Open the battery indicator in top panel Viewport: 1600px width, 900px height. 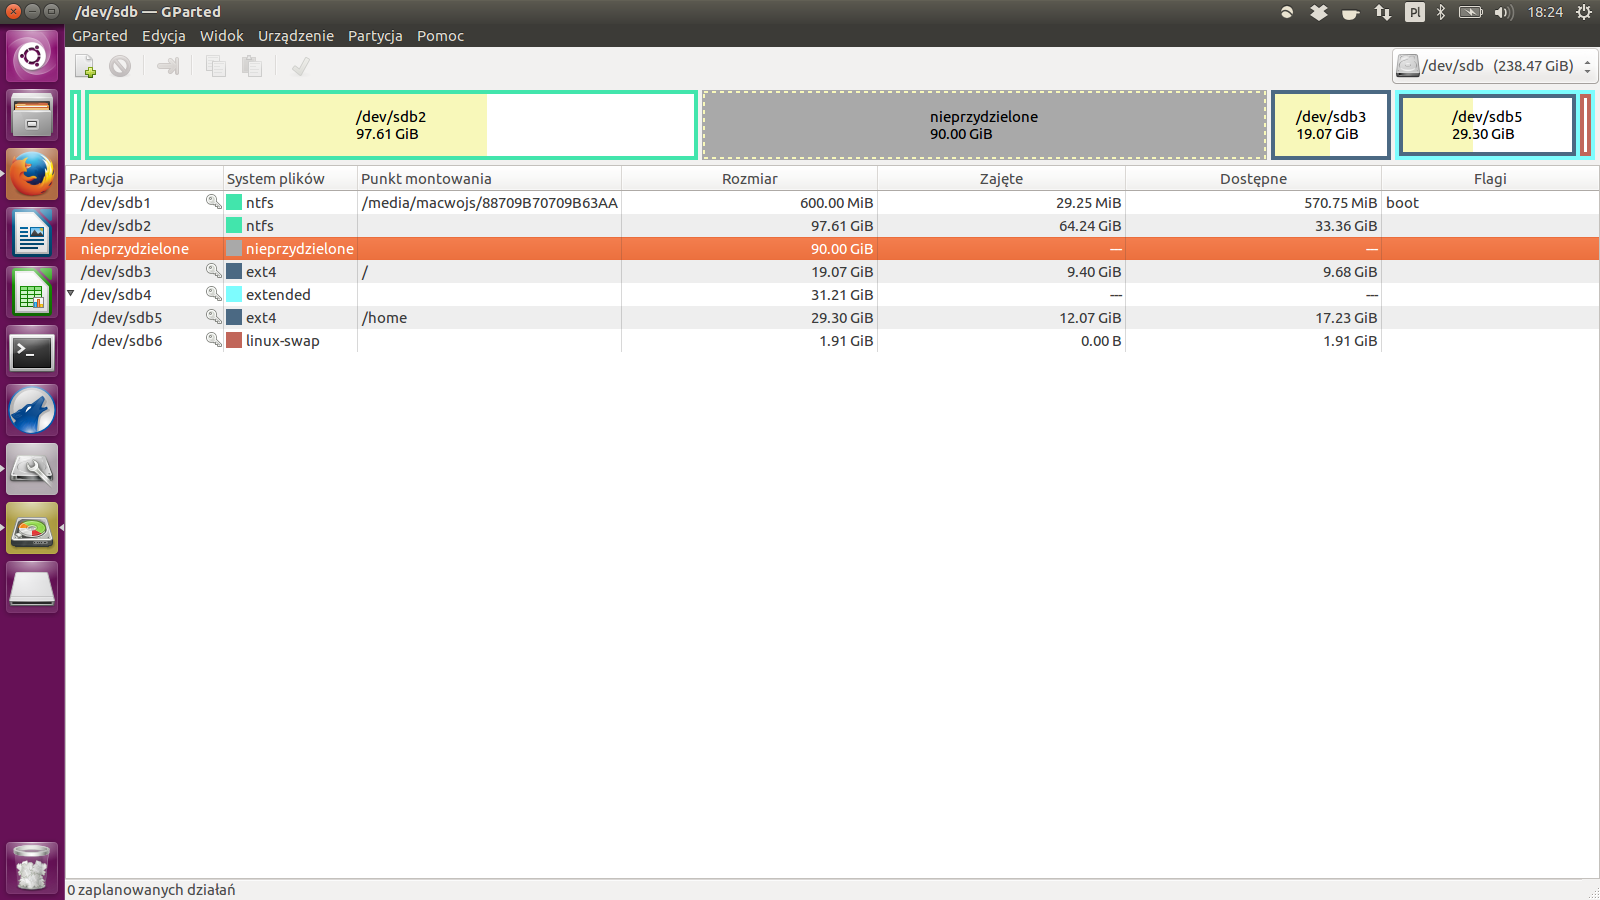(x=1471, y=12)
